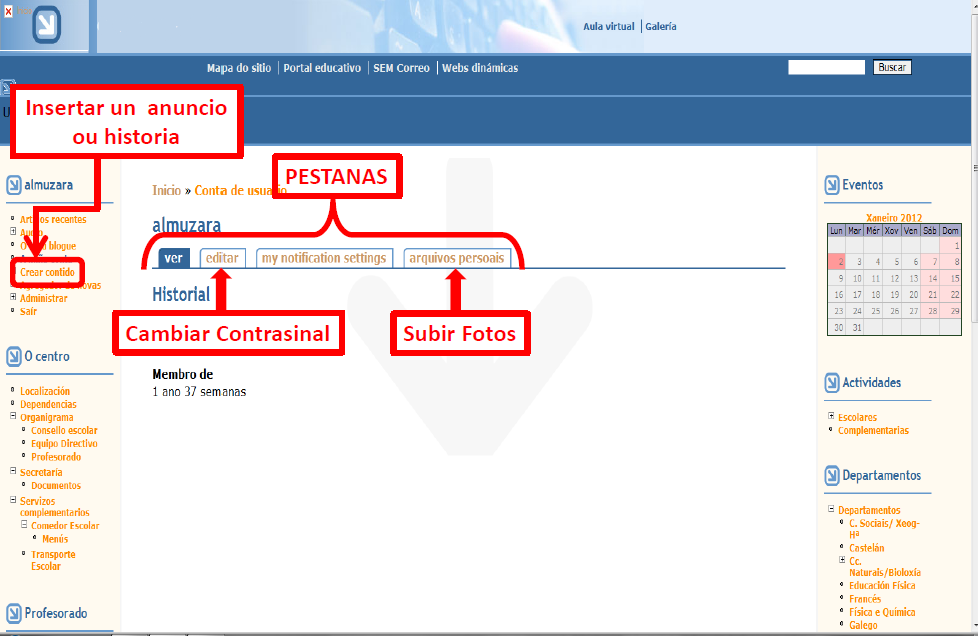Expand the Cc. Naturais/Bioloxía node
Image resolution: width=978 pixels, height=636 pixels.
click(842, 561)
